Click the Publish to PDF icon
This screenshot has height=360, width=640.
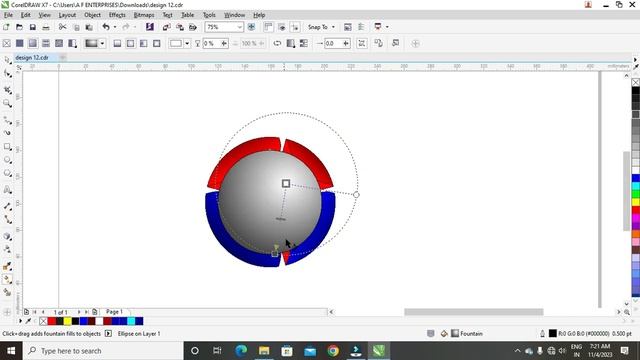[193, 27]
